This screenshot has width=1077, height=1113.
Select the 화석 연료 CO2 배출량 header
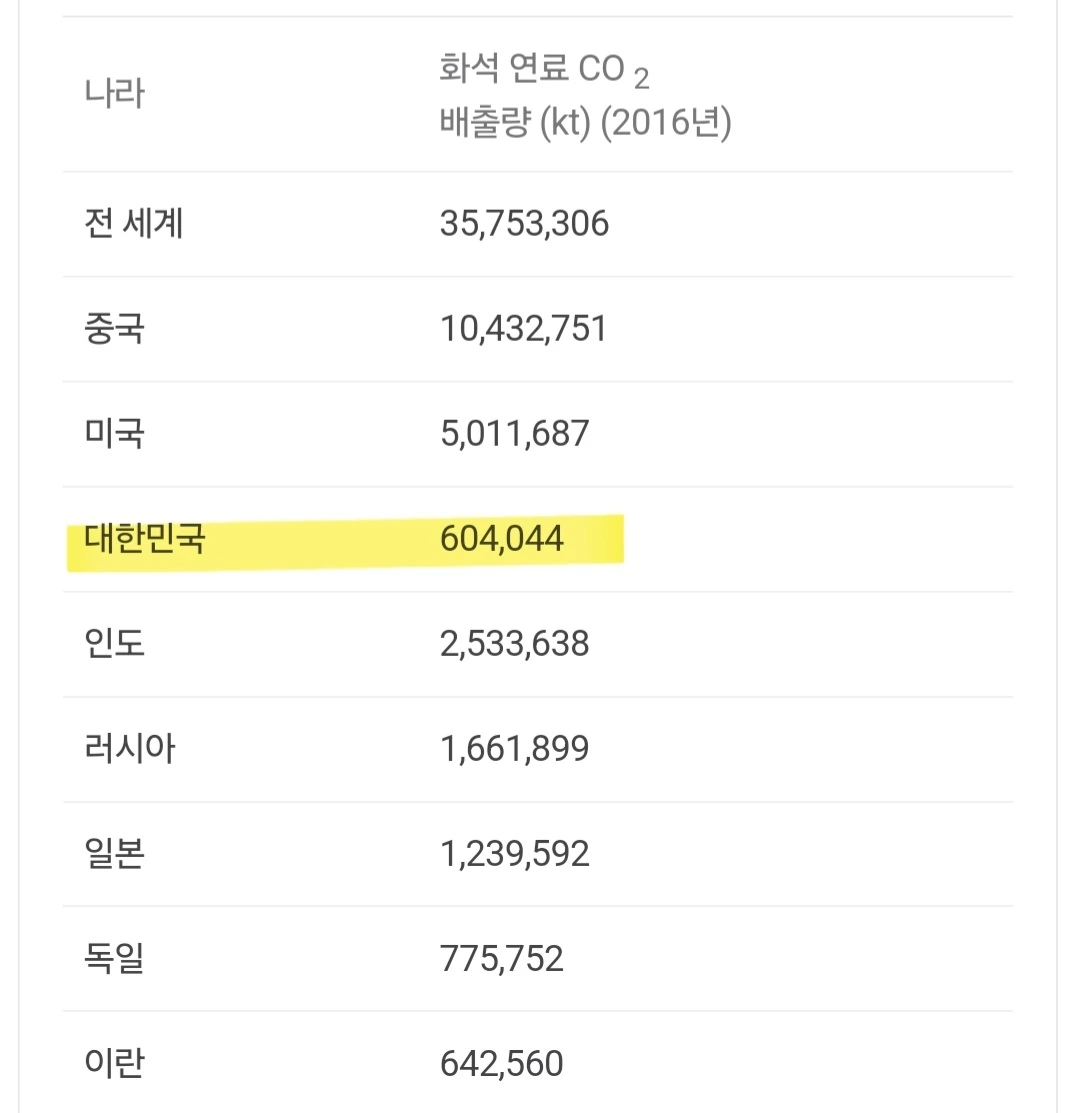point(585,95)
